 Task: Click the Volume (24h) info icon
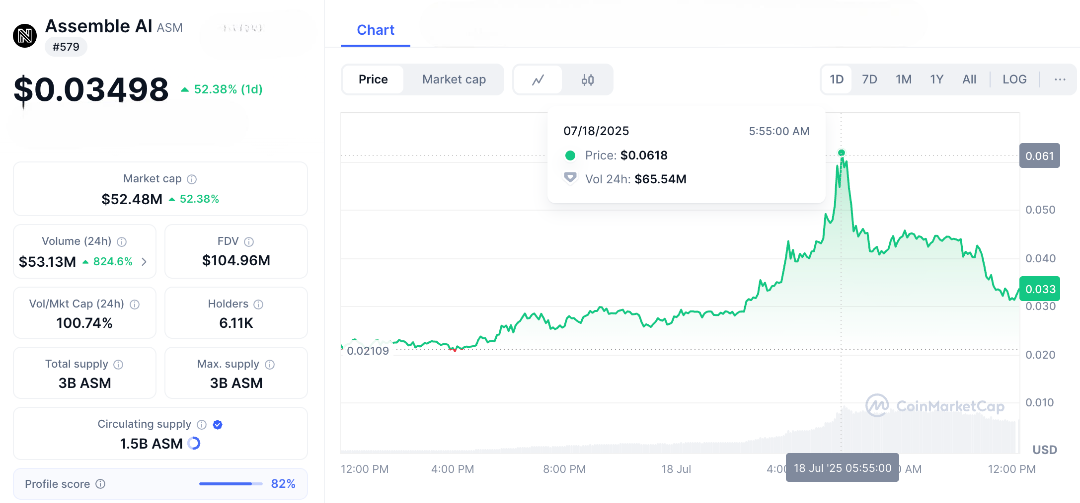coord(122,242)
